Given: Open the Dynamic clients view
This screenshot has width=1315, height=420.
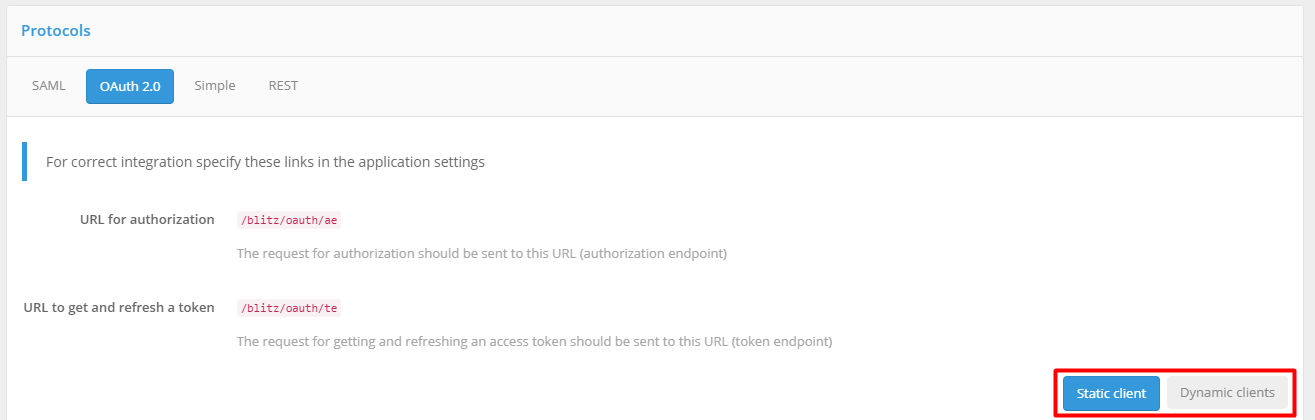Looking at the screenshot, I should [1227, 393].
